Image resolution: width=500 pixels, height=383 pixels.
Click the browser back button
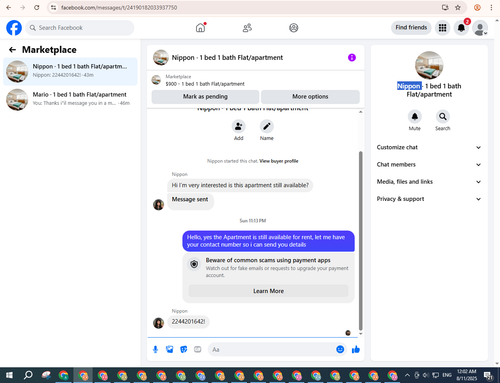click(9, 7)
